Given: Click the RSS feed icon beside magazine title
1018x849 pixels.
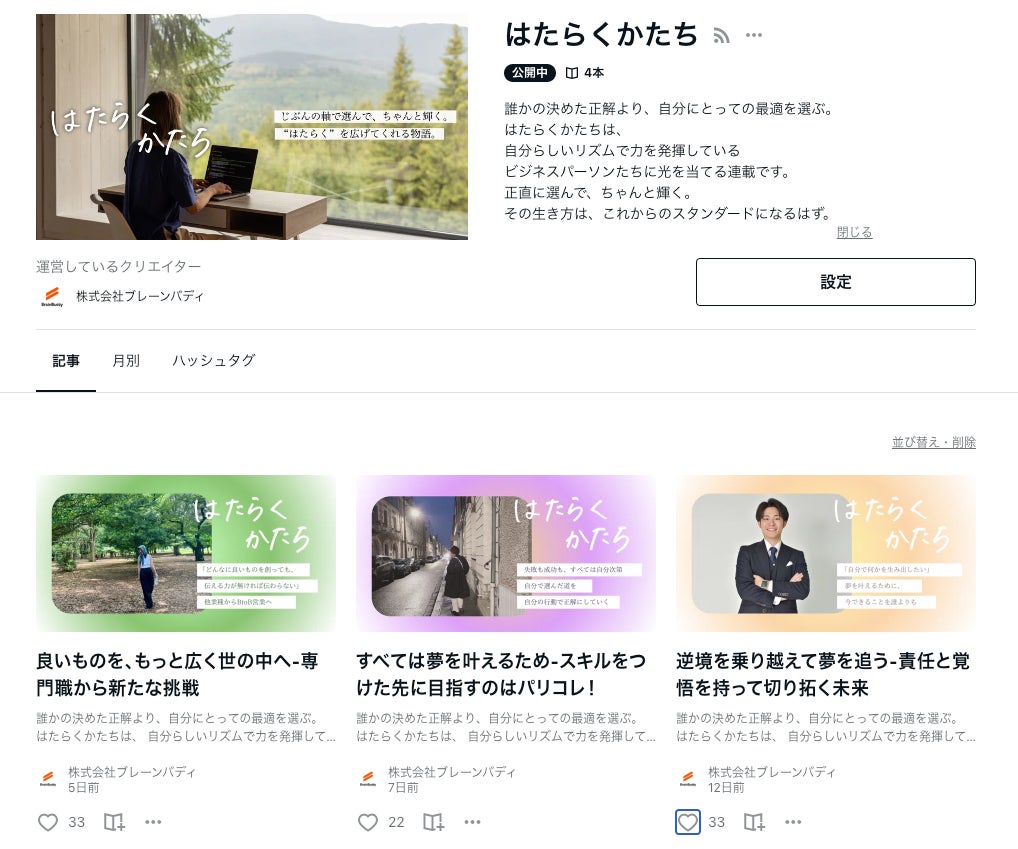Looking at the screenshot, I should click(x=721, y=36).
